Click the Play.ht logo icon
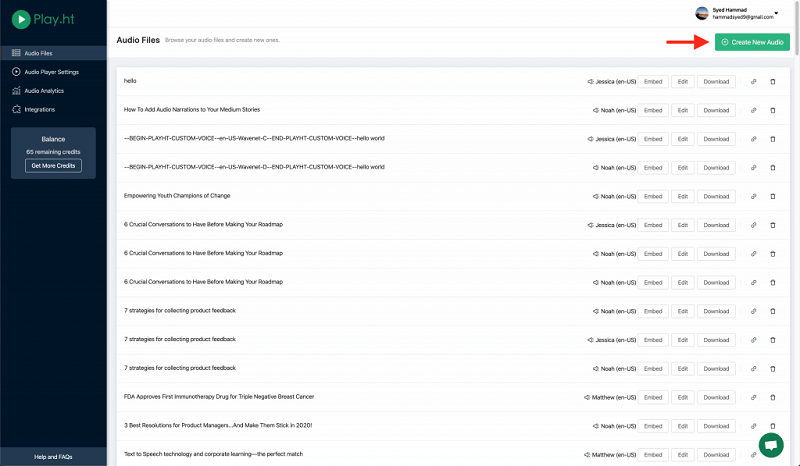The width and height of the screenshot is (800, 466). pos(18,21)
